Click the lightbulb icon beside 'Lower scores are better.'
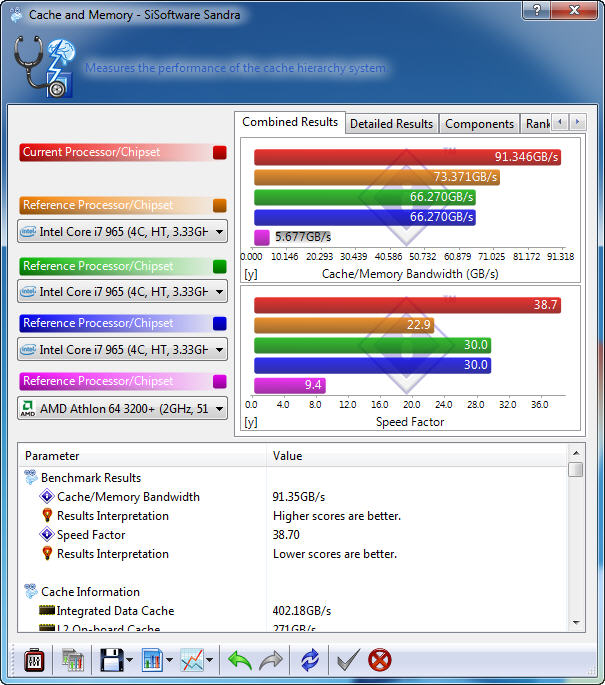The image size is (605, 685). click(x=47, y=553)
